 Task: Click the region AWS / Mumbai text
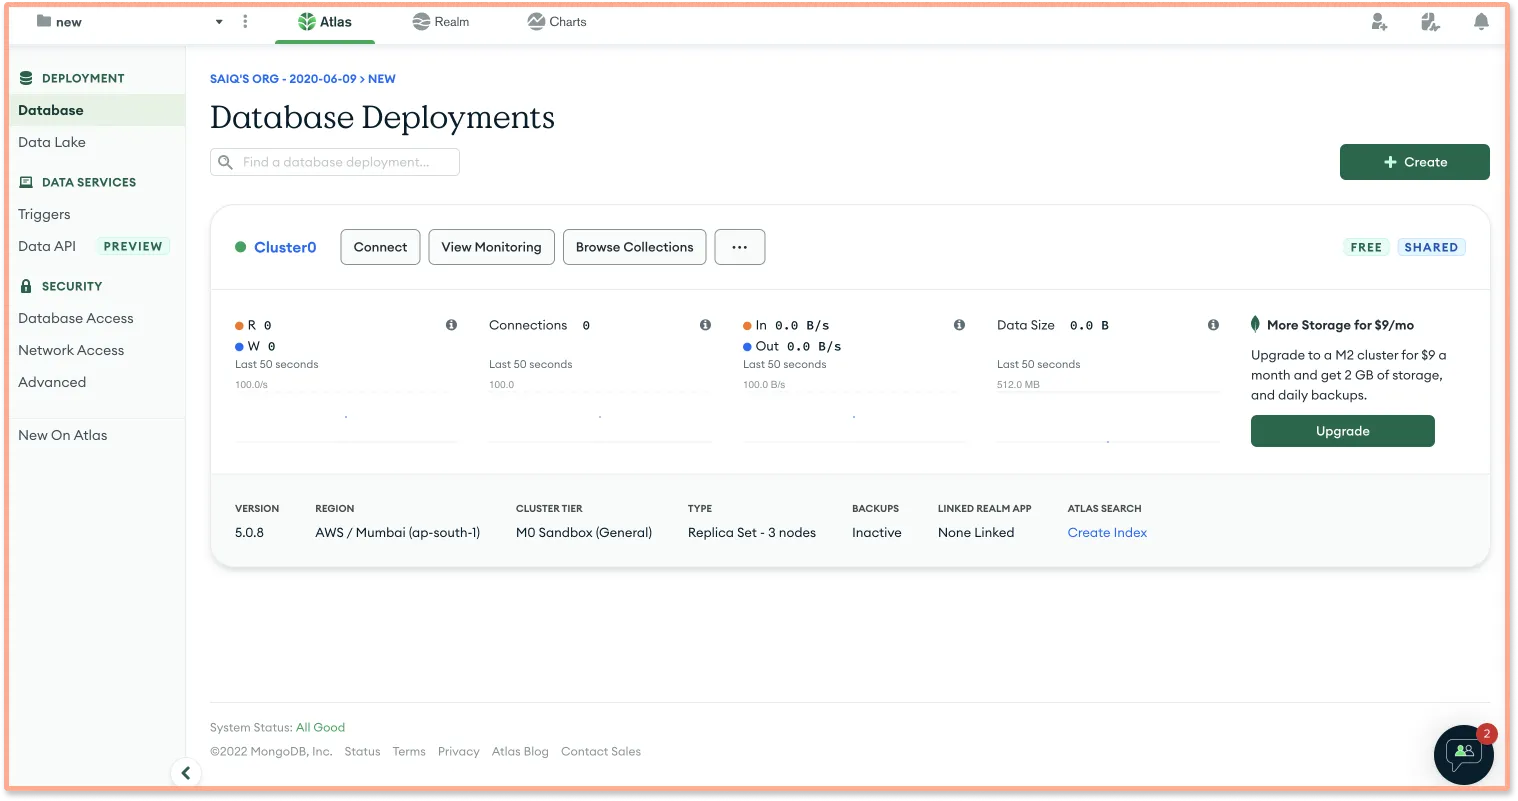coord(397,533)
